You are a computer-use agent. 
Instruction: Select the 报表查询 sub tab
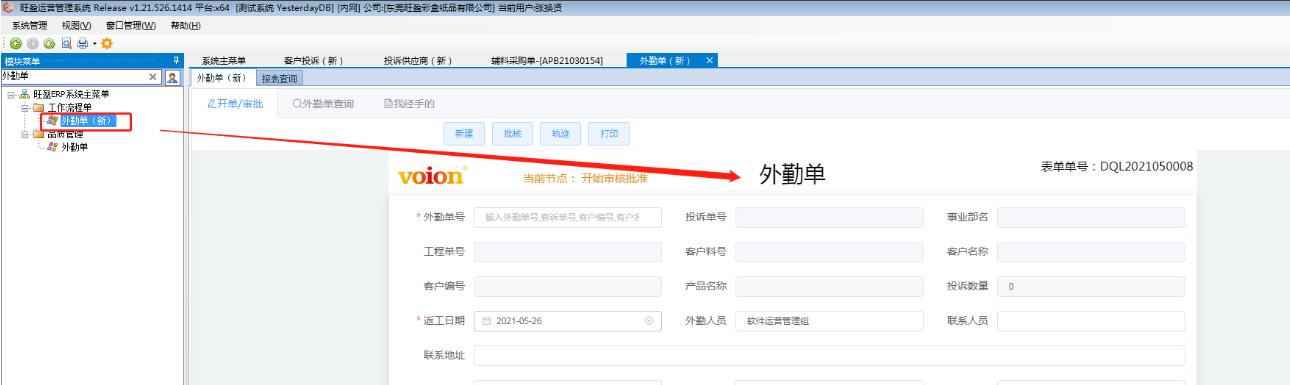[279, 77]
